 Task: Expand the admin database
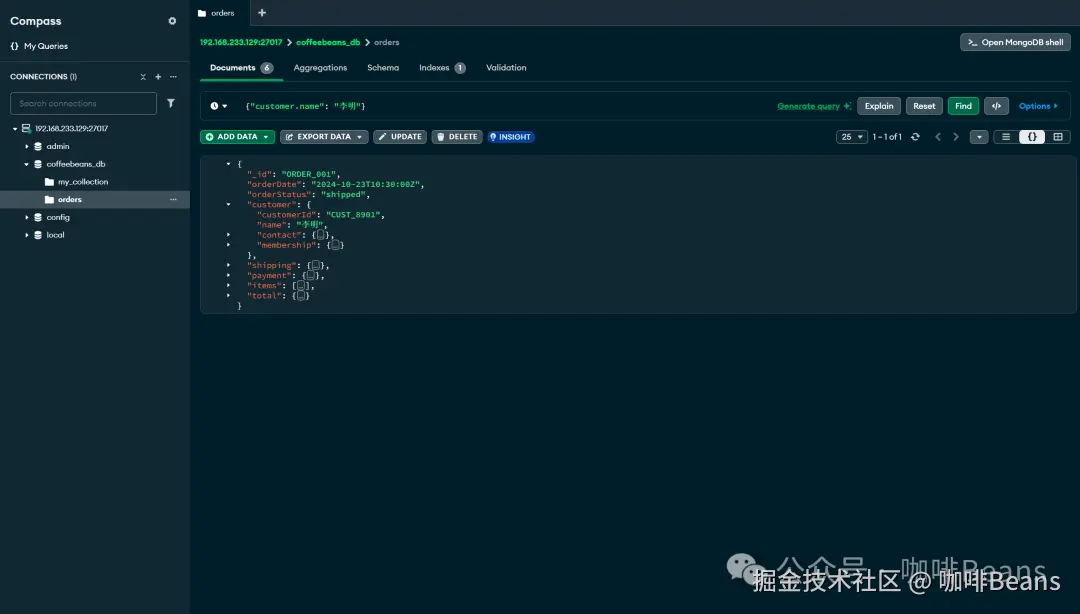27,146
